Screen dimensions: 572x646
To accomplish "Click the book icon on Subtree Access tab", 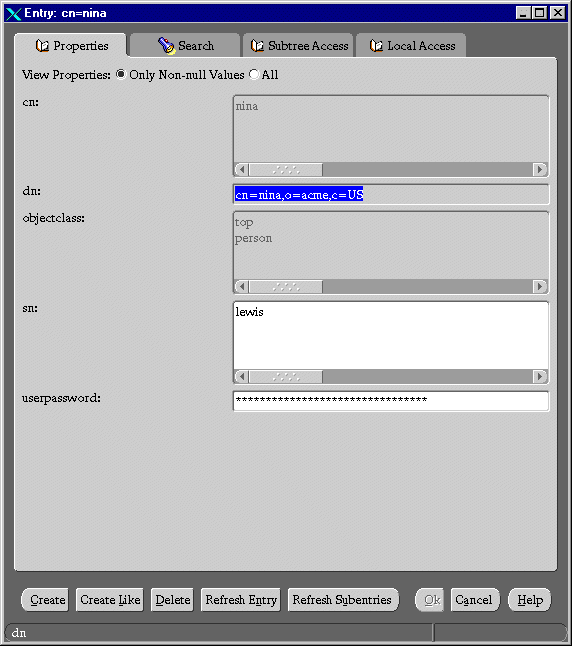I will click(x=257, y=46).
